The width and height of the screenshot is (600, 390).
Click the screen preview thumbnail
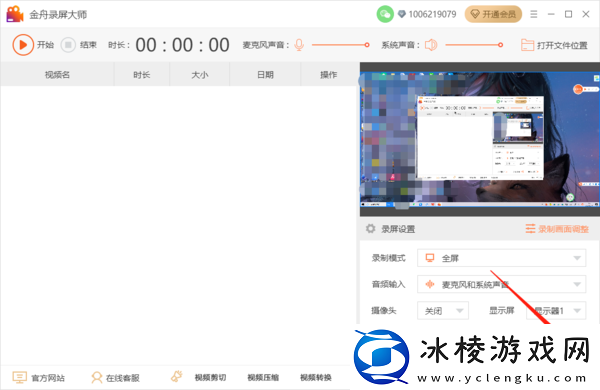tap(480, 139)
